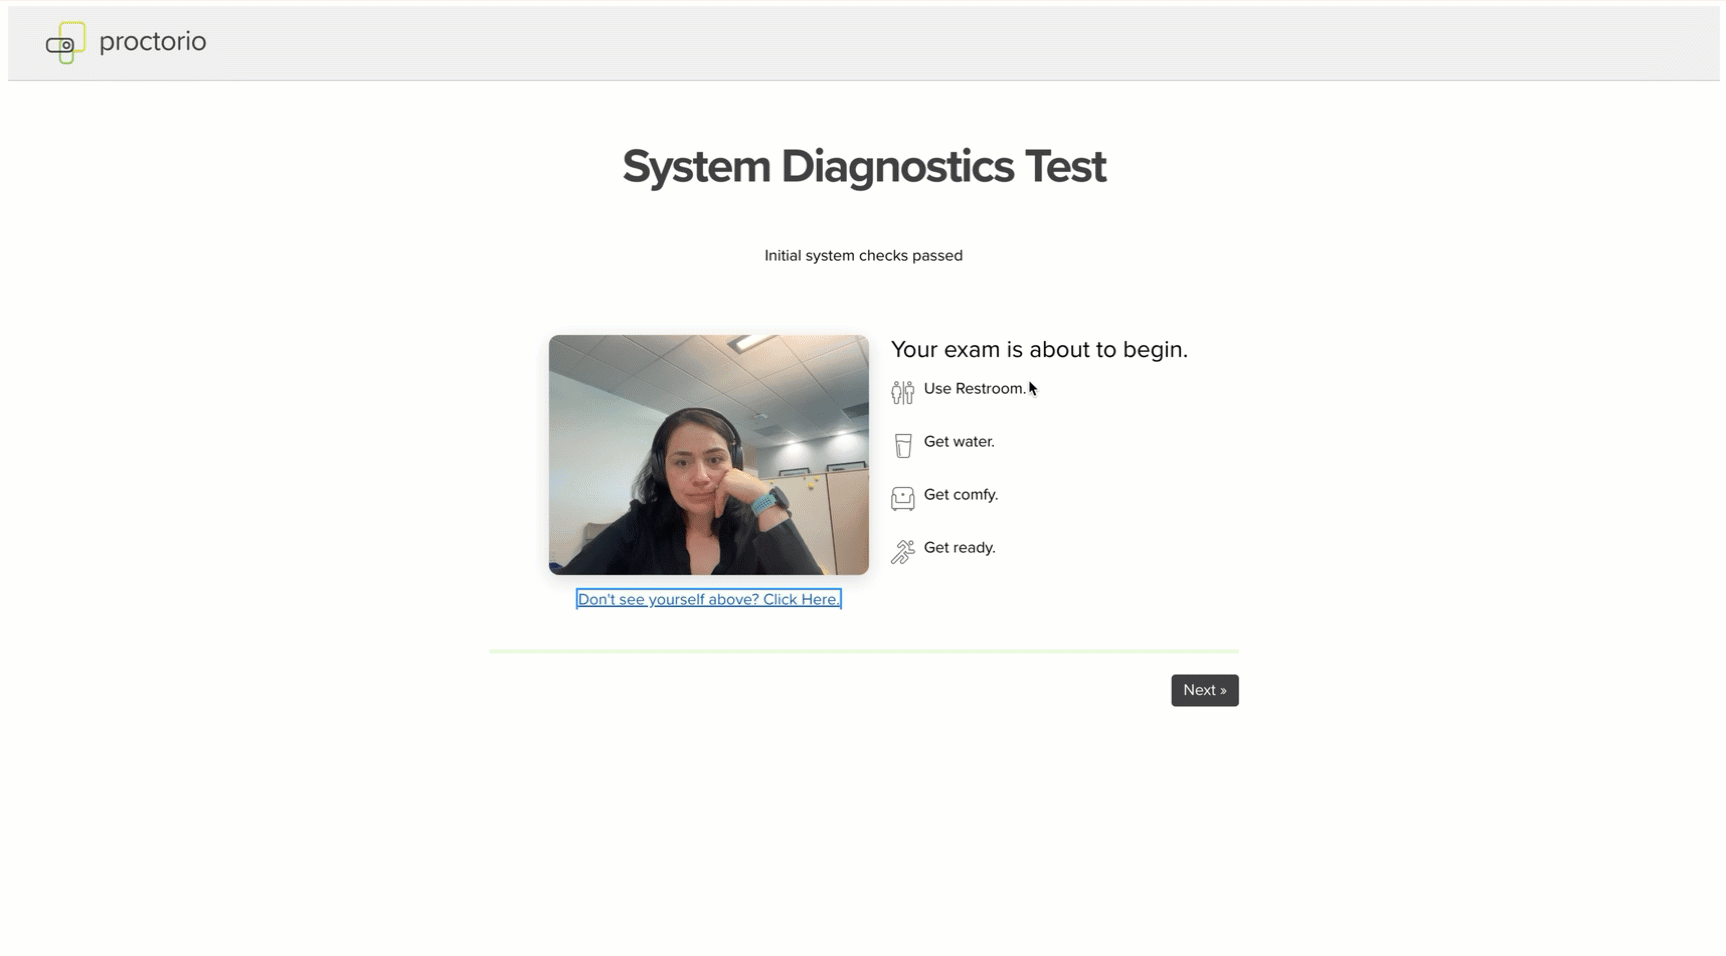Click "Your exam is about to begin." heading

(x=1039, y=350)
